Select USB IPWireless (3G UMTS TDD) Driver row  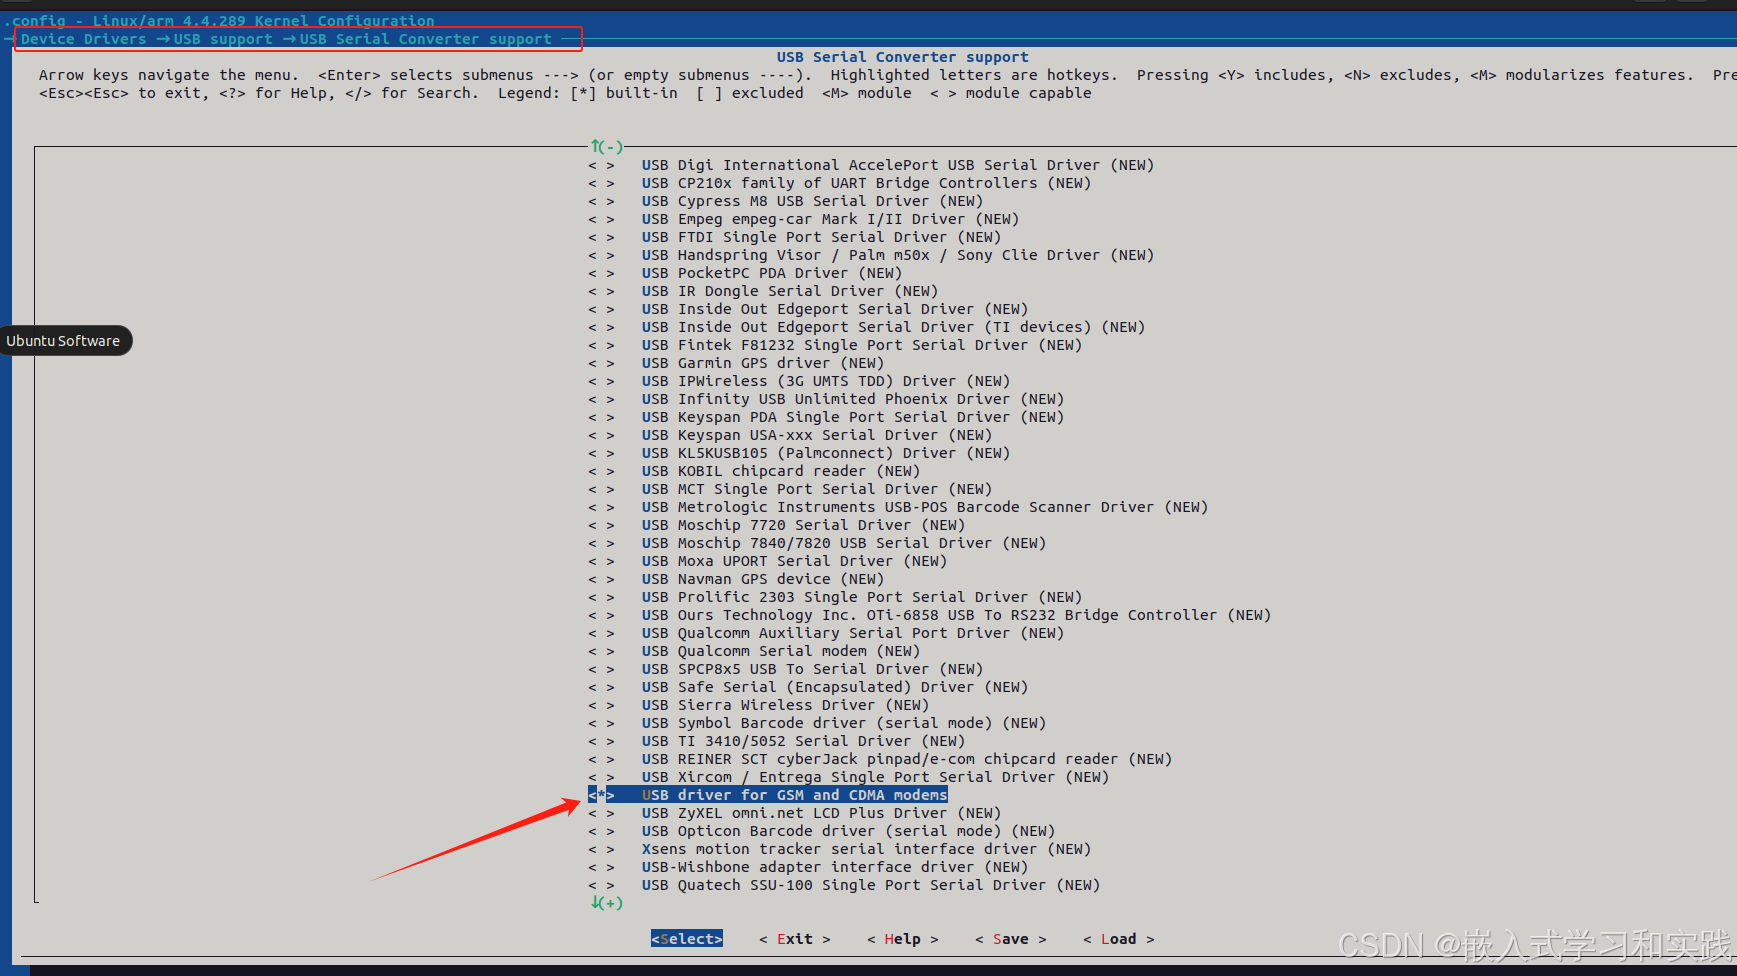click(799, 381)
